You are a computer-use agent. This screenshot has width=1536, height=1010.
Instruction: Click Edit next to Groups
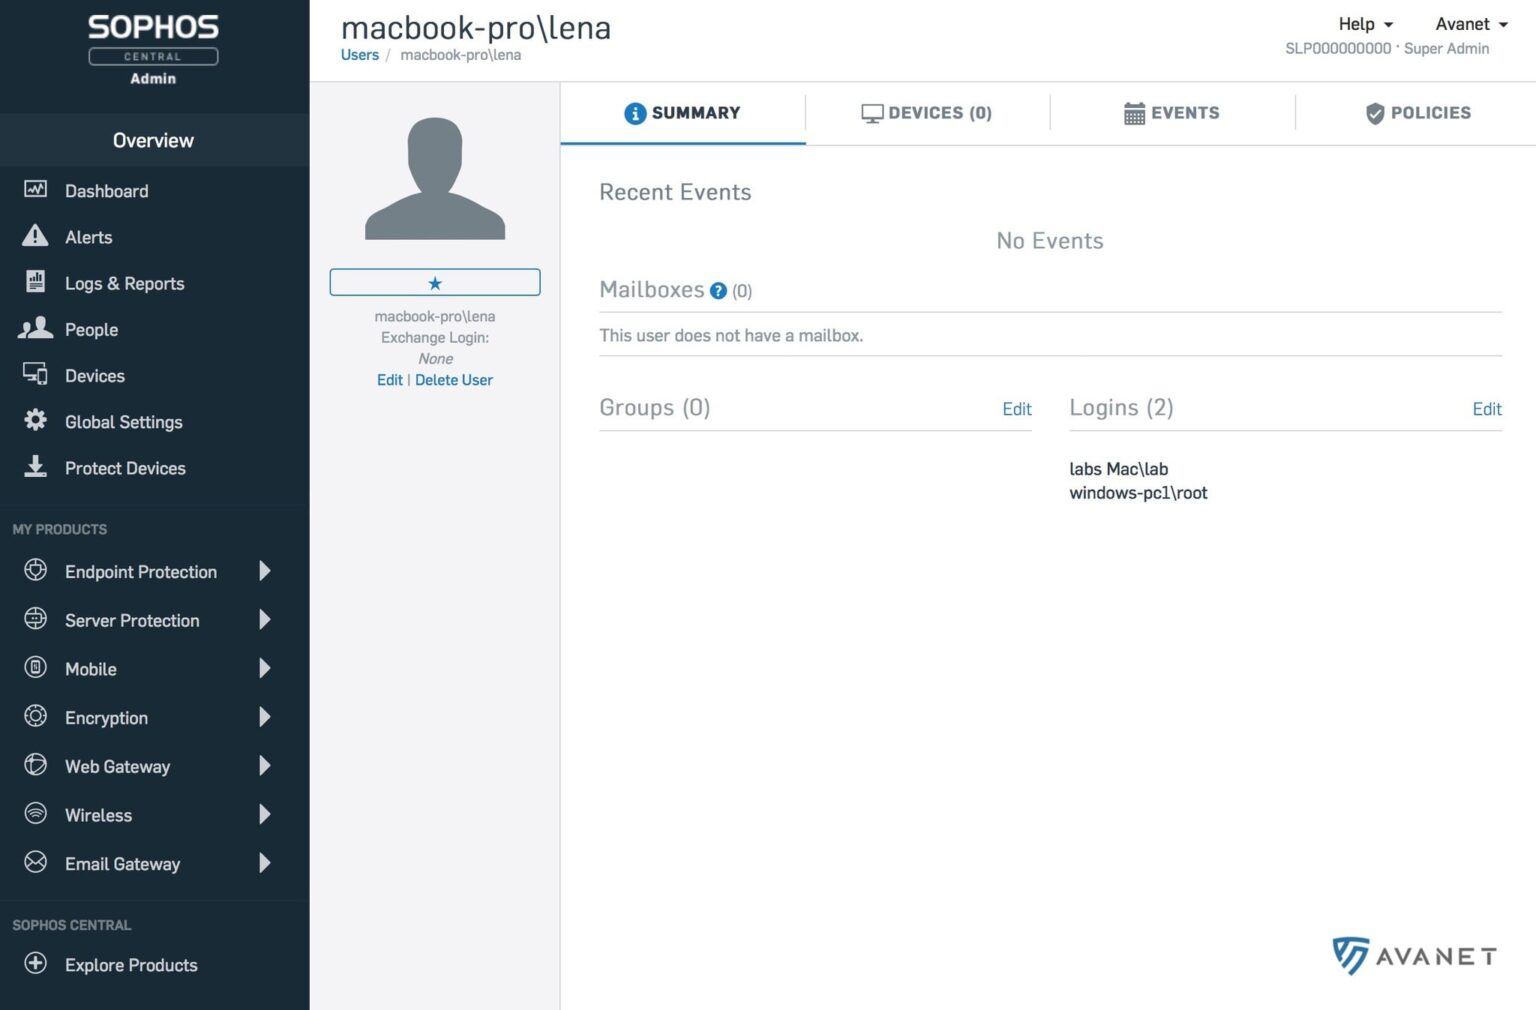[x=1016, y=409]
